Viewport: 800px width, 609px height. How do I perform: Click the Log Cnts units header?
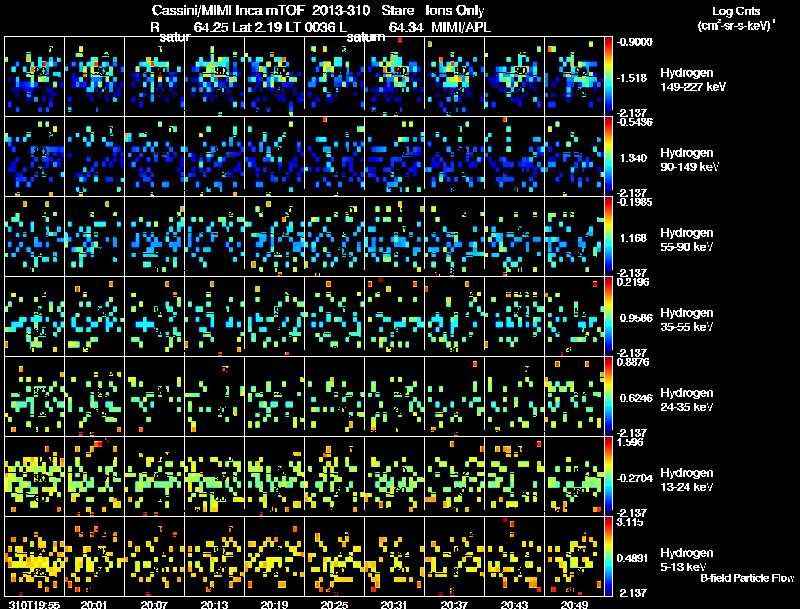[x=733, y=18]
